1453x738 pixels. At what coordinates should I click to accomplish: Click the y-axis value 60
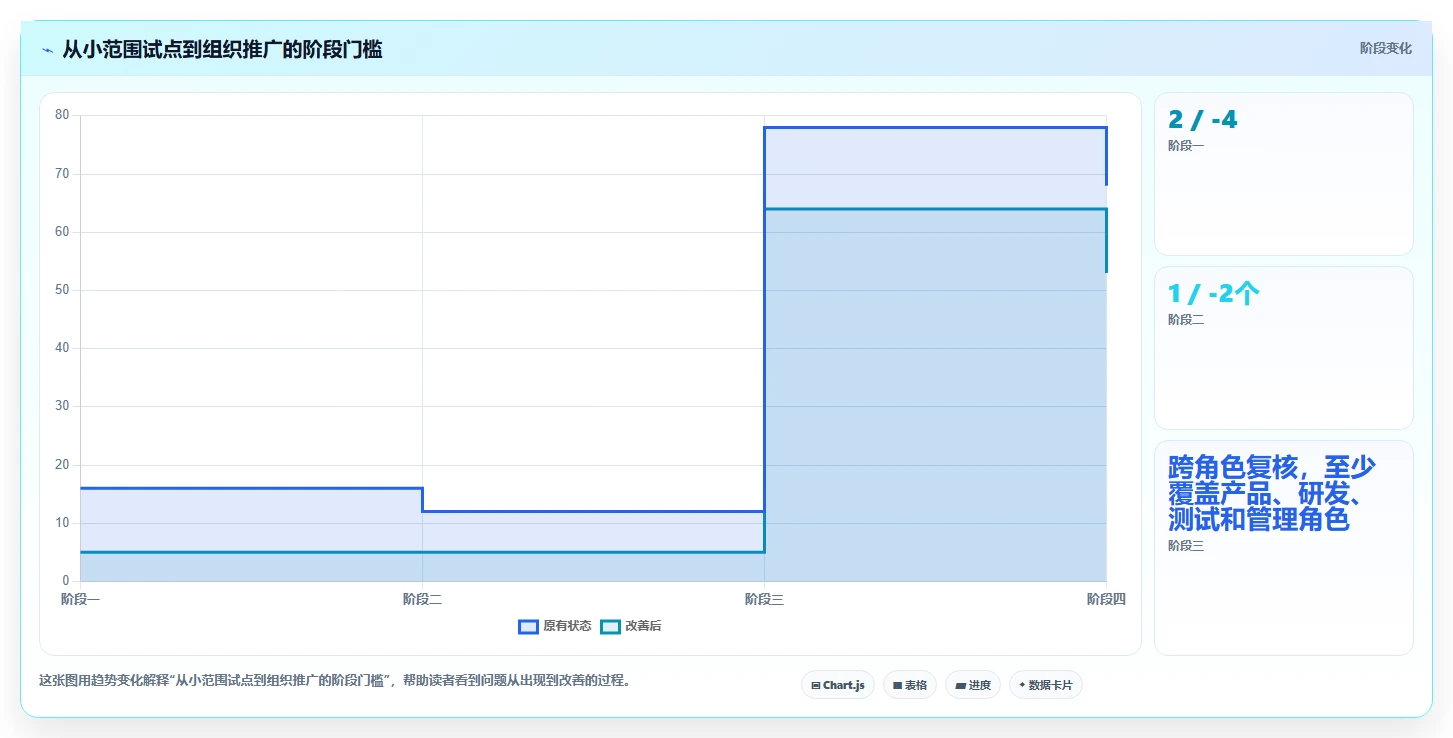click(62, 232)
